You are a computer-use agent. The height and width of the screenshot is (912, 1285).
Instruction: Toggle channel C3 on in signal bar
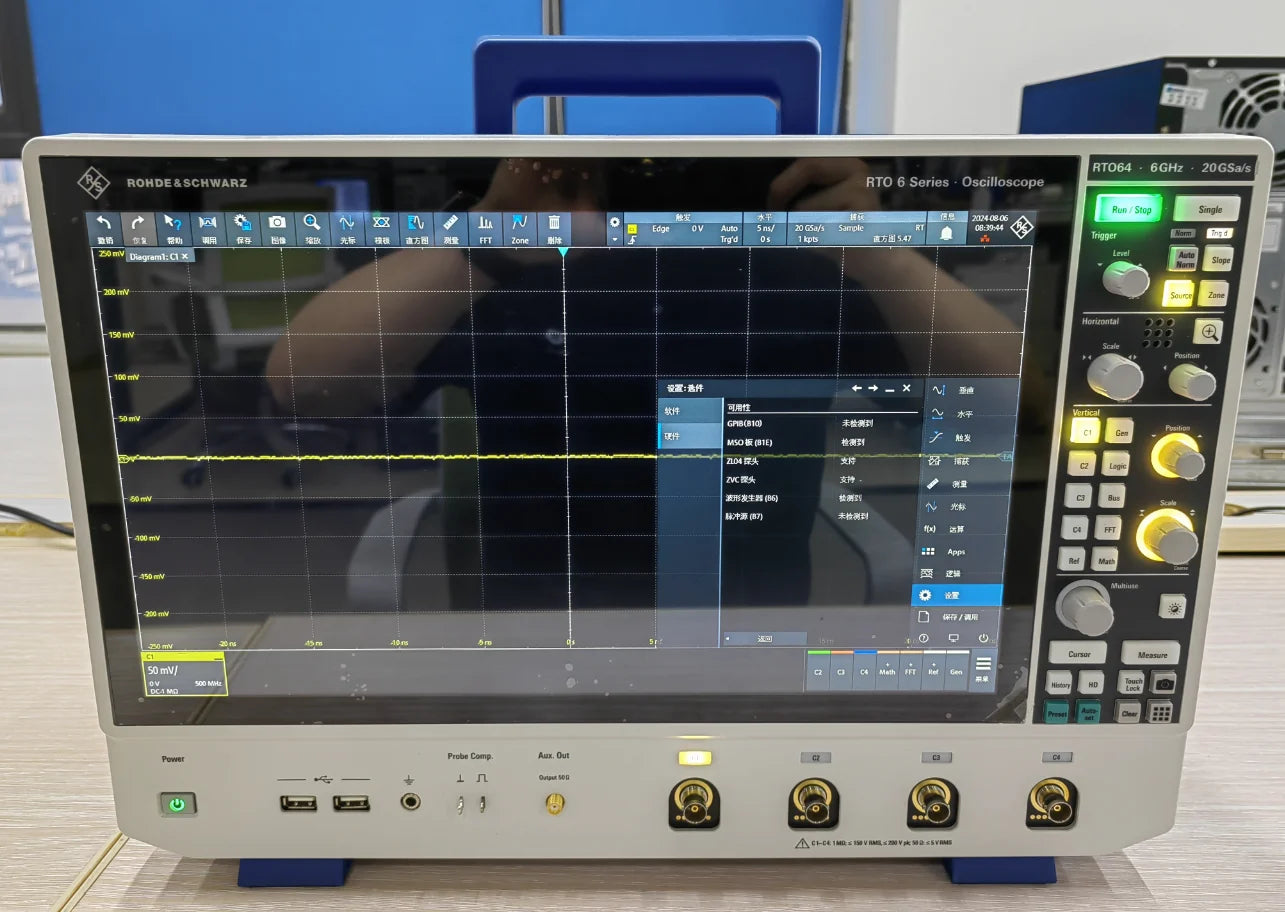coord(841,671)
